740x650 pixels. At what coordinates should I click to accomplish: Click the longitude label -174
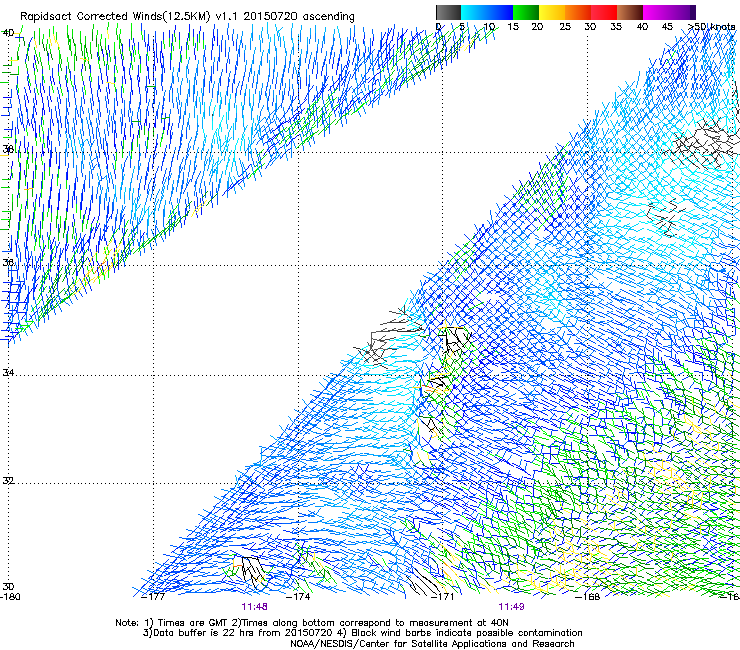tap(298, 597)
